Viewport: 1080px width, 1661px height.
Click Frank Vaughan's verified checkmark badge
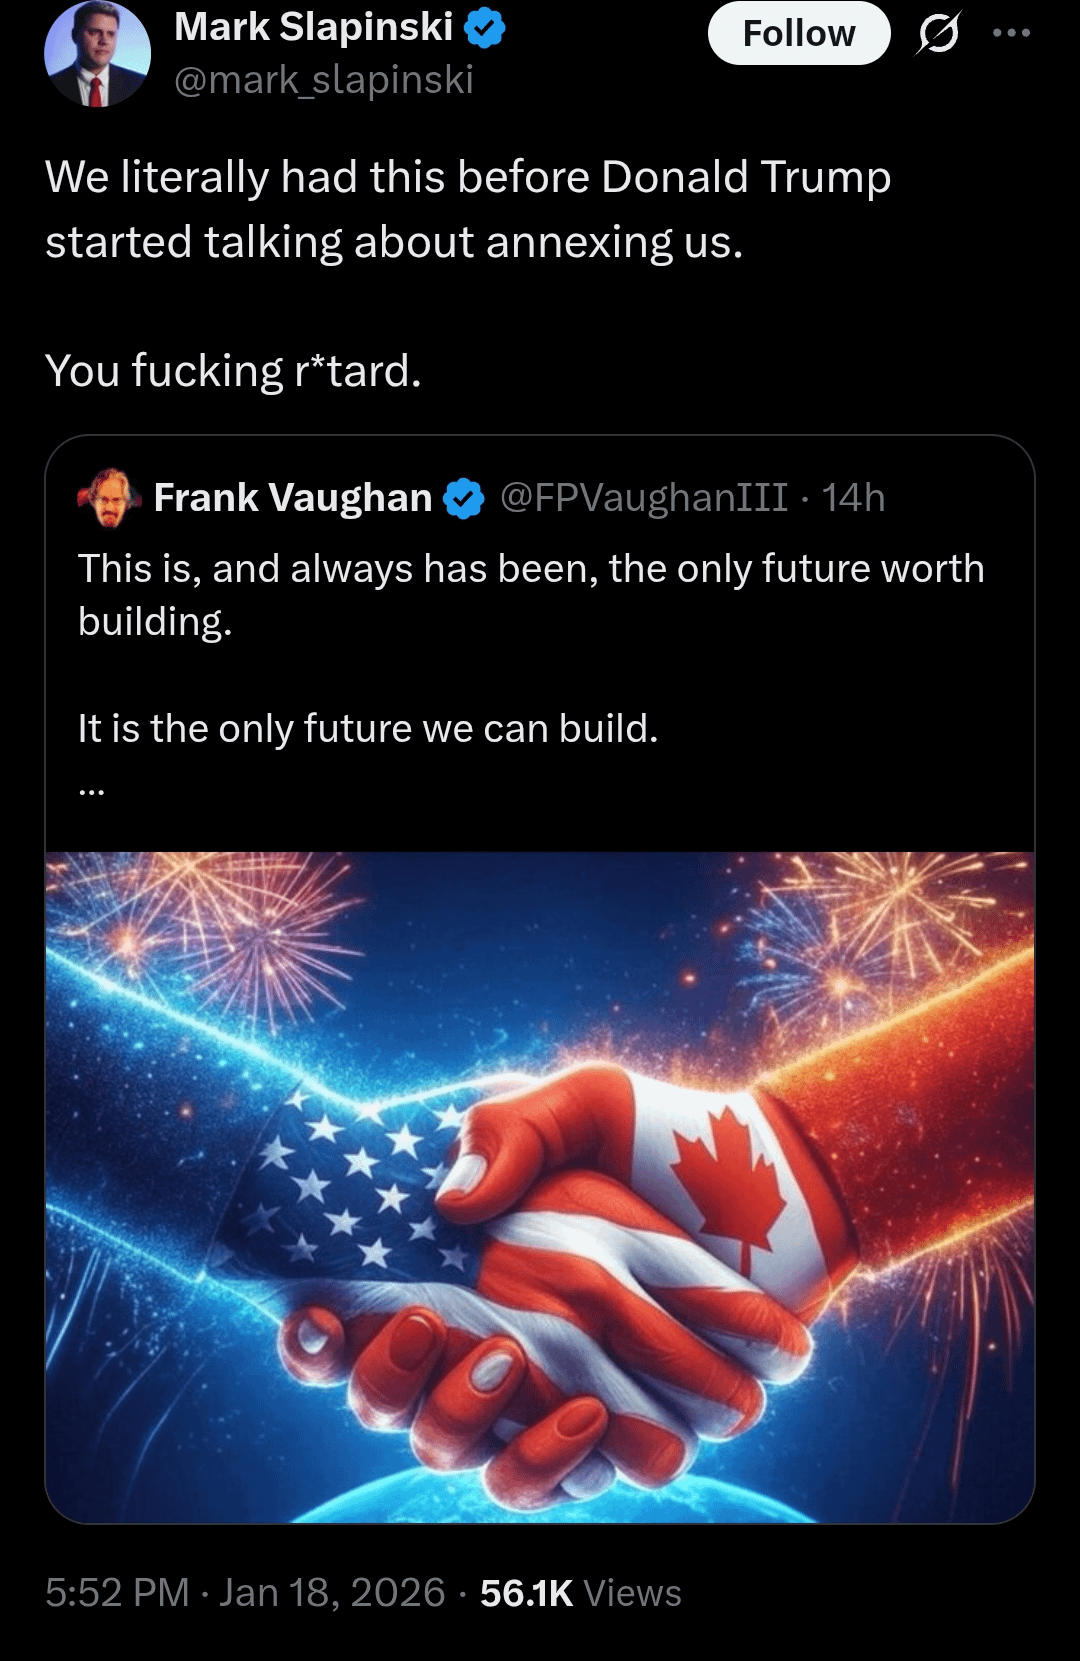[463, 498]
